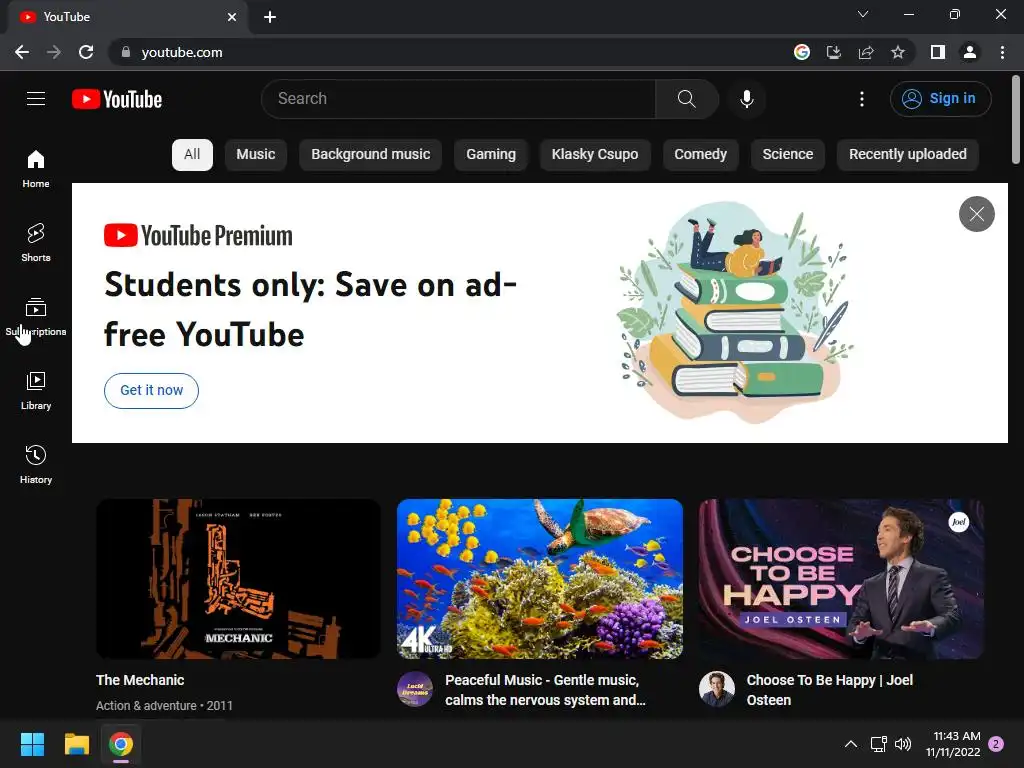Click YouTube Premium logo in banner

coord(198,236)
